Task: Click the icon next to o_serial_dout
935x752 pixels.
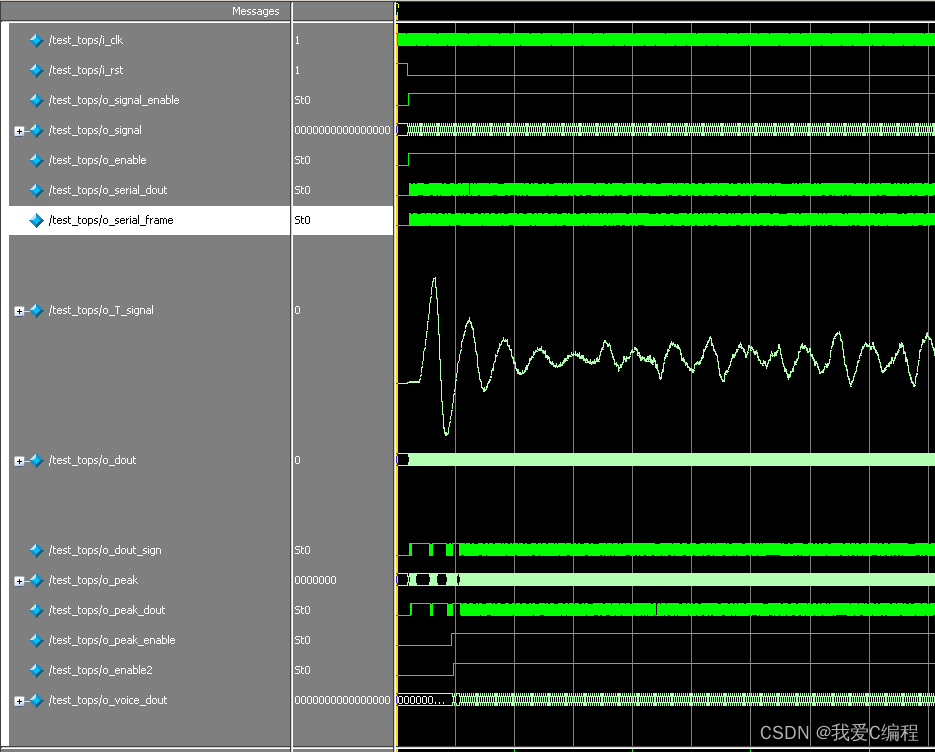Action: click(36, 191)
